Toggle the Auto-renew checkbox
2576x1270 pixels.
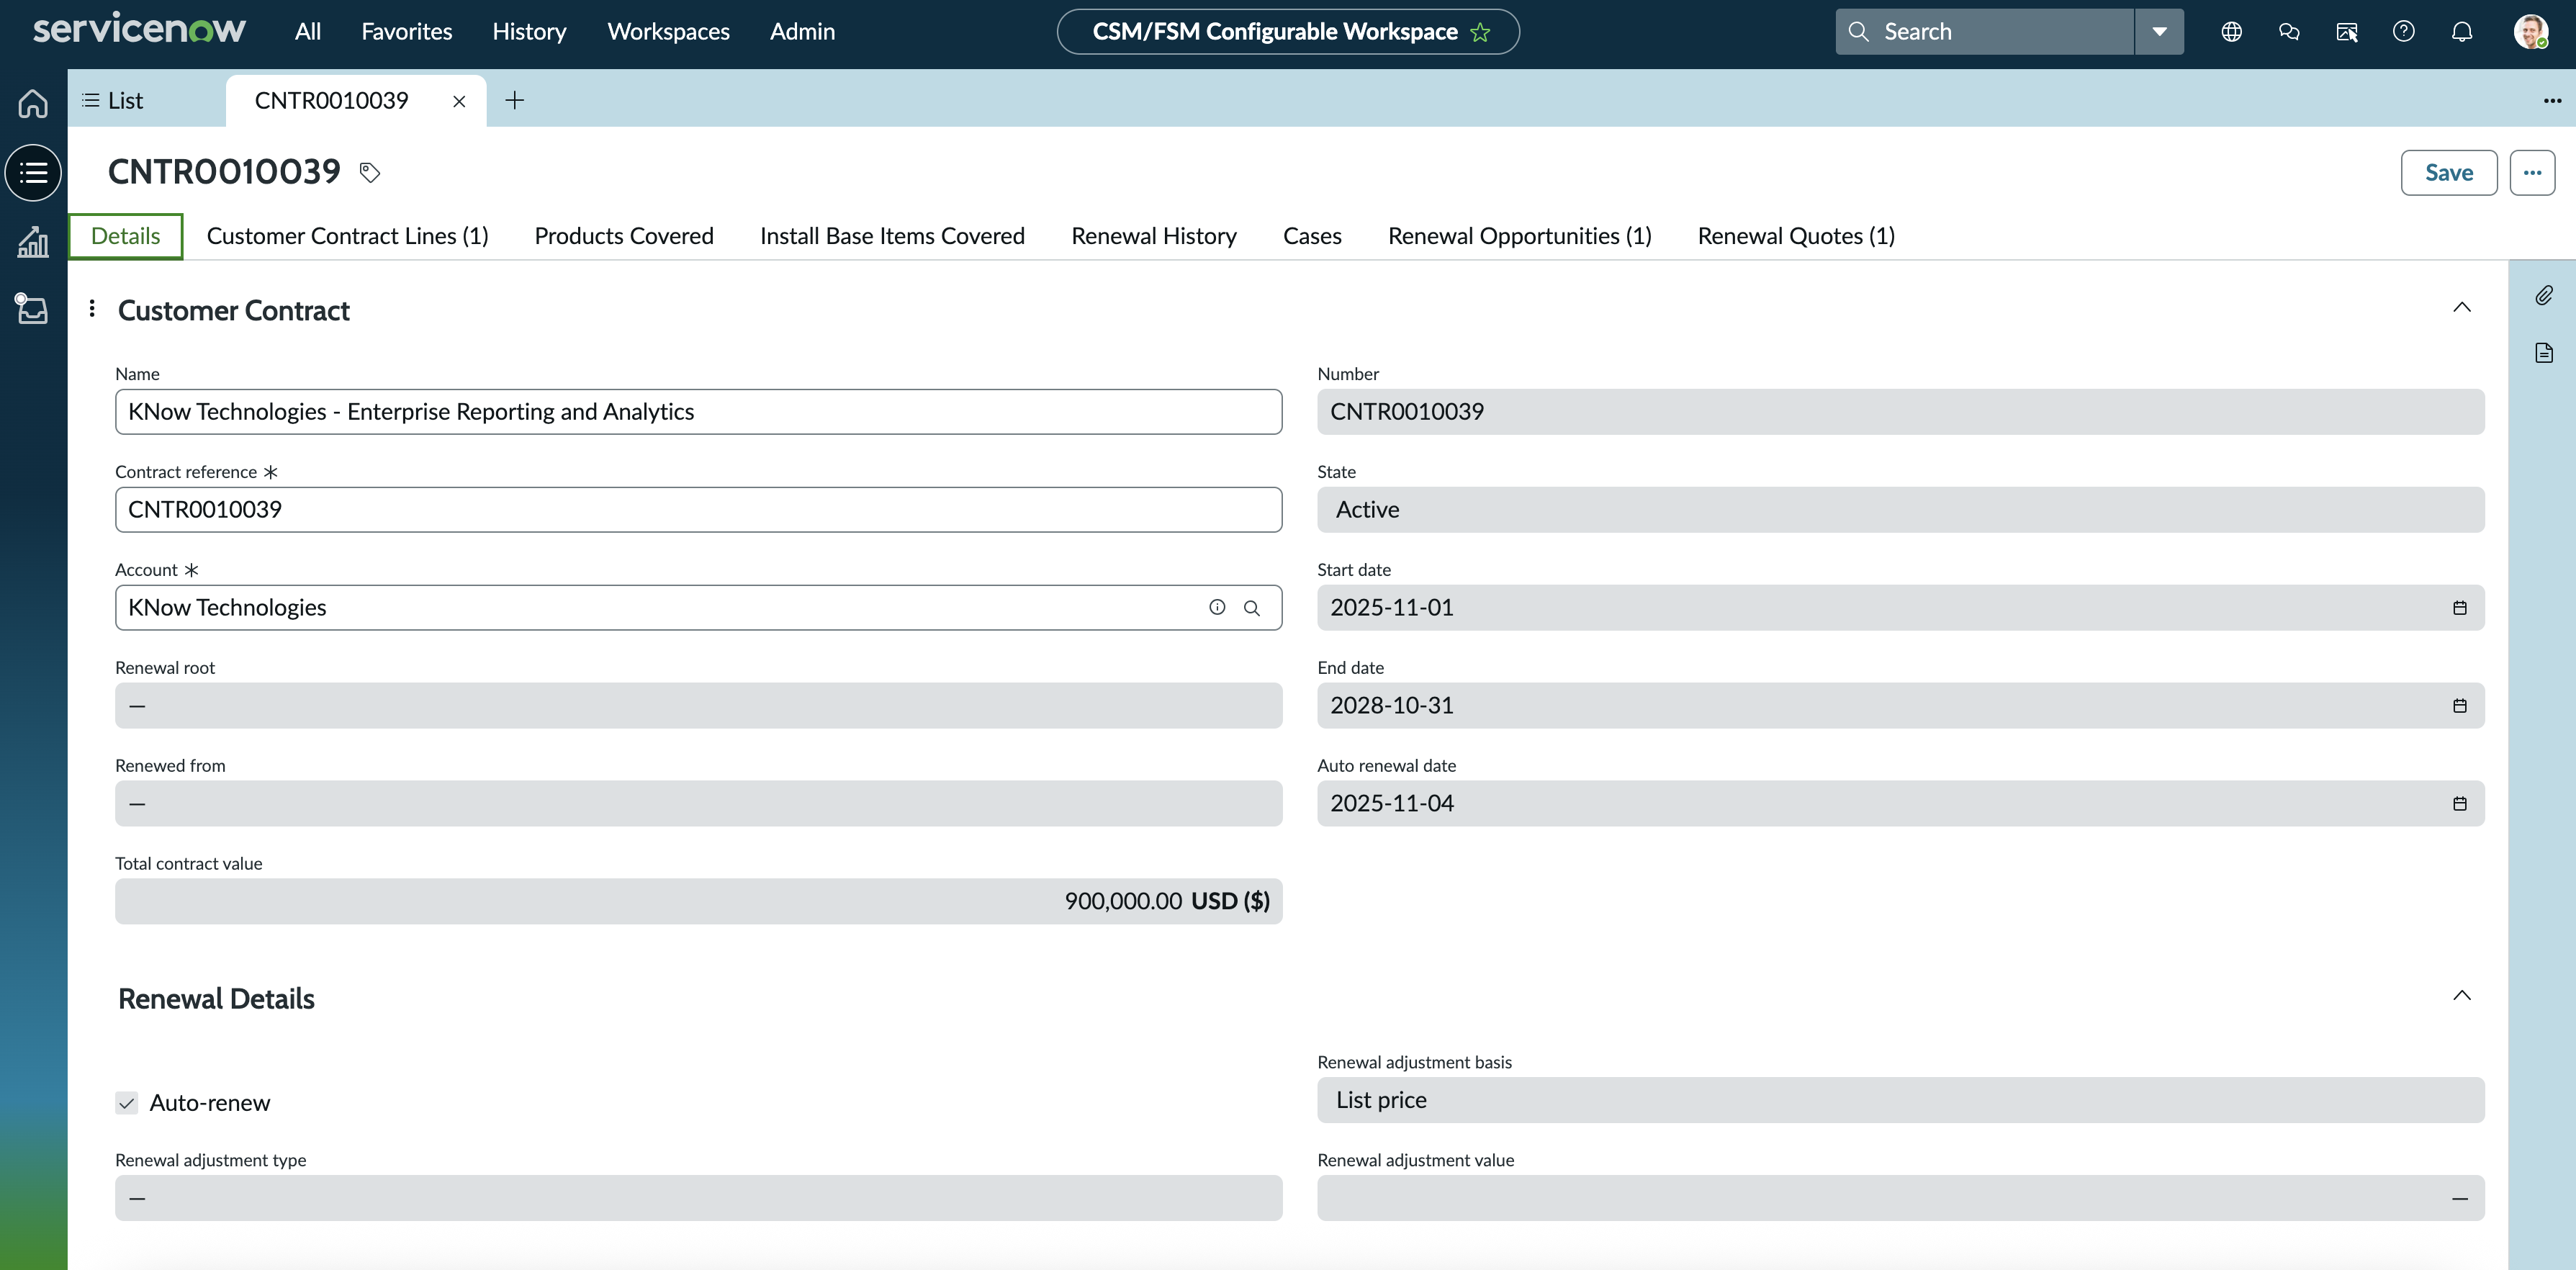click(126, 1103)
